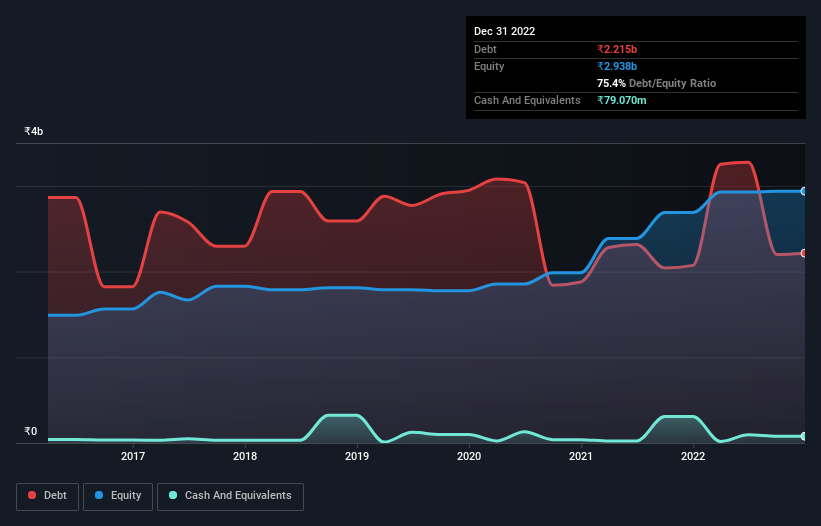Click the blue Equity legend dot
The width and height of the screenshot is (821, 526).
99,495
